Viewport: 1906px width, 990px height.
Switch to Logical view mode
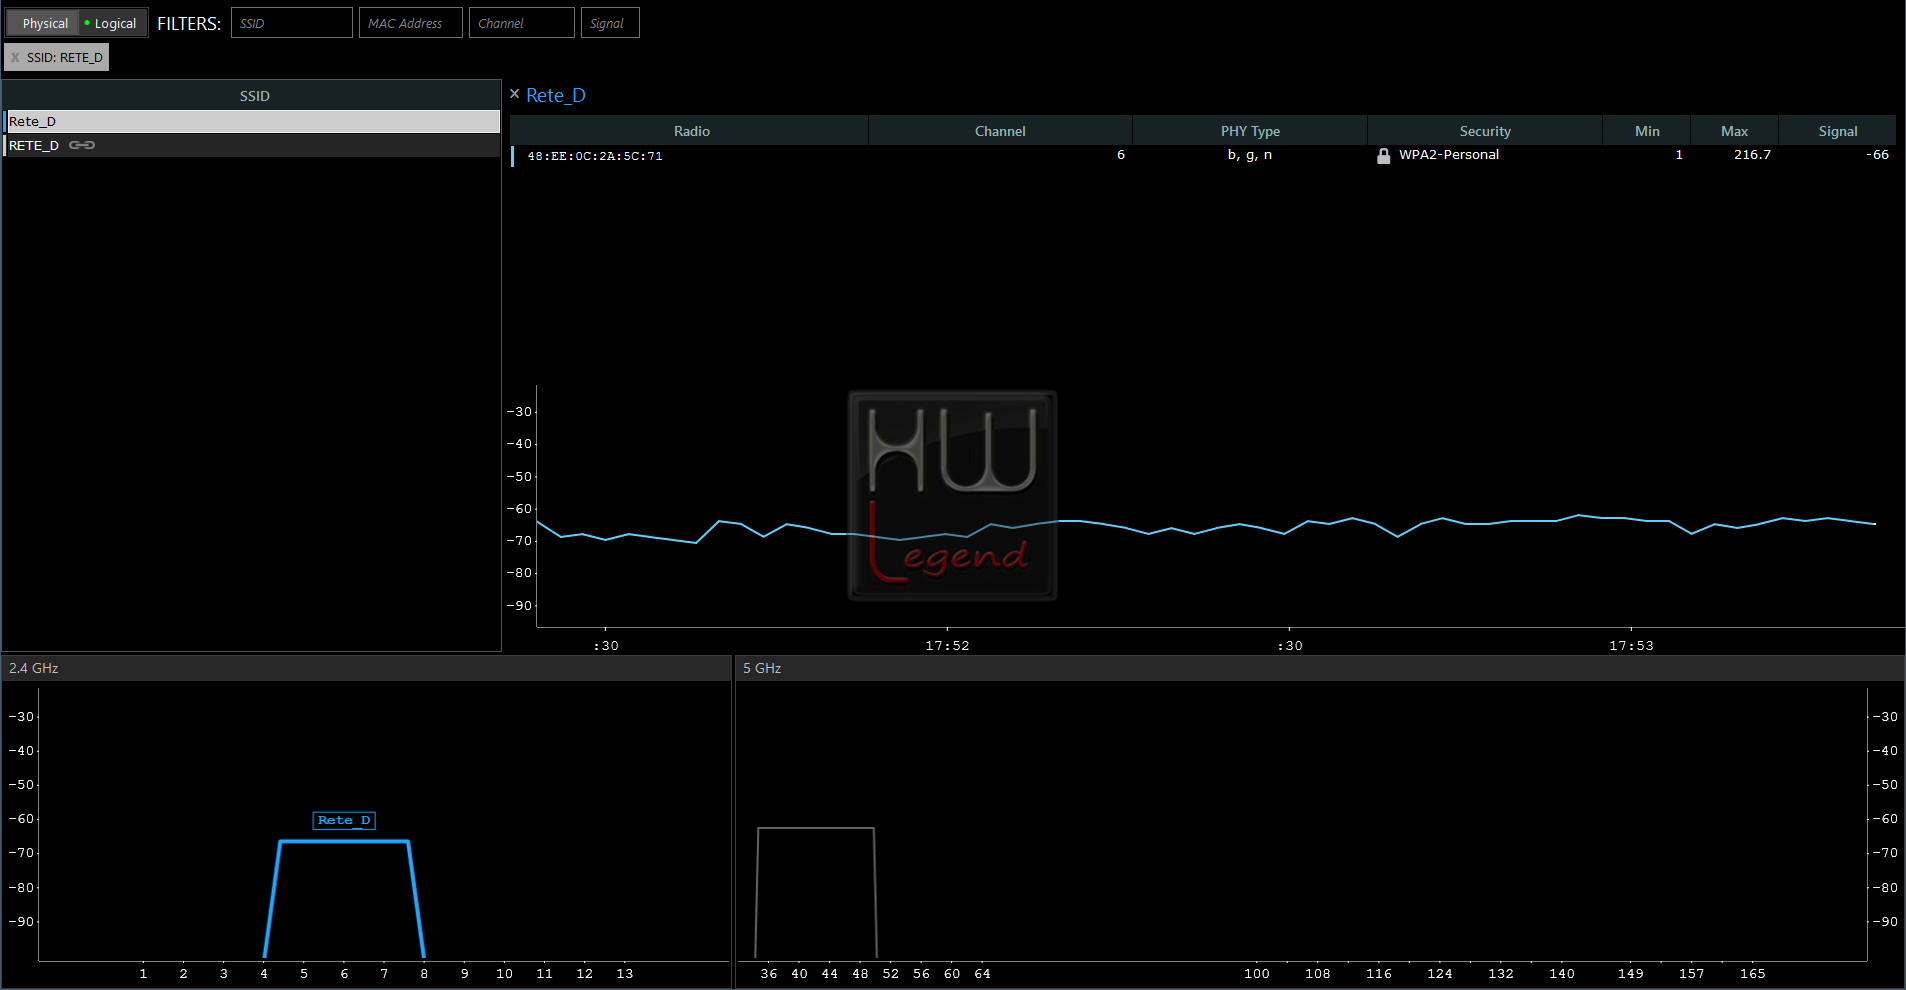point(112,23)
